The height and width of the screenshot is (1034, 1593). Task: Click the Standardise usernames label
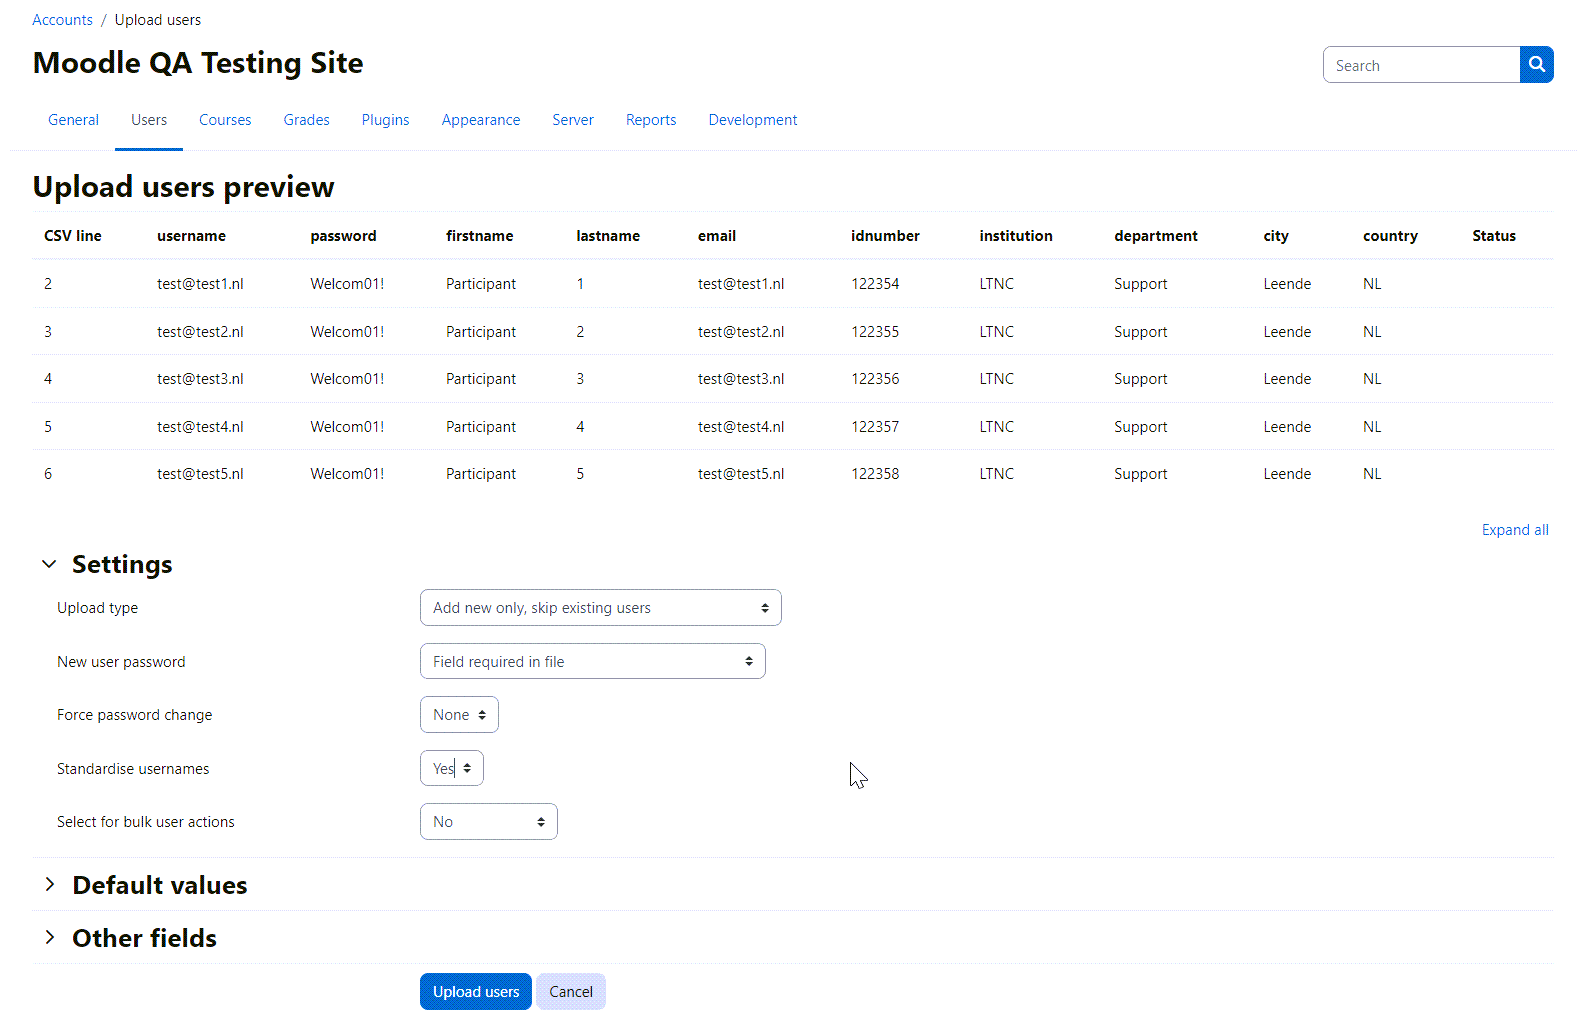tap(133, 769)
